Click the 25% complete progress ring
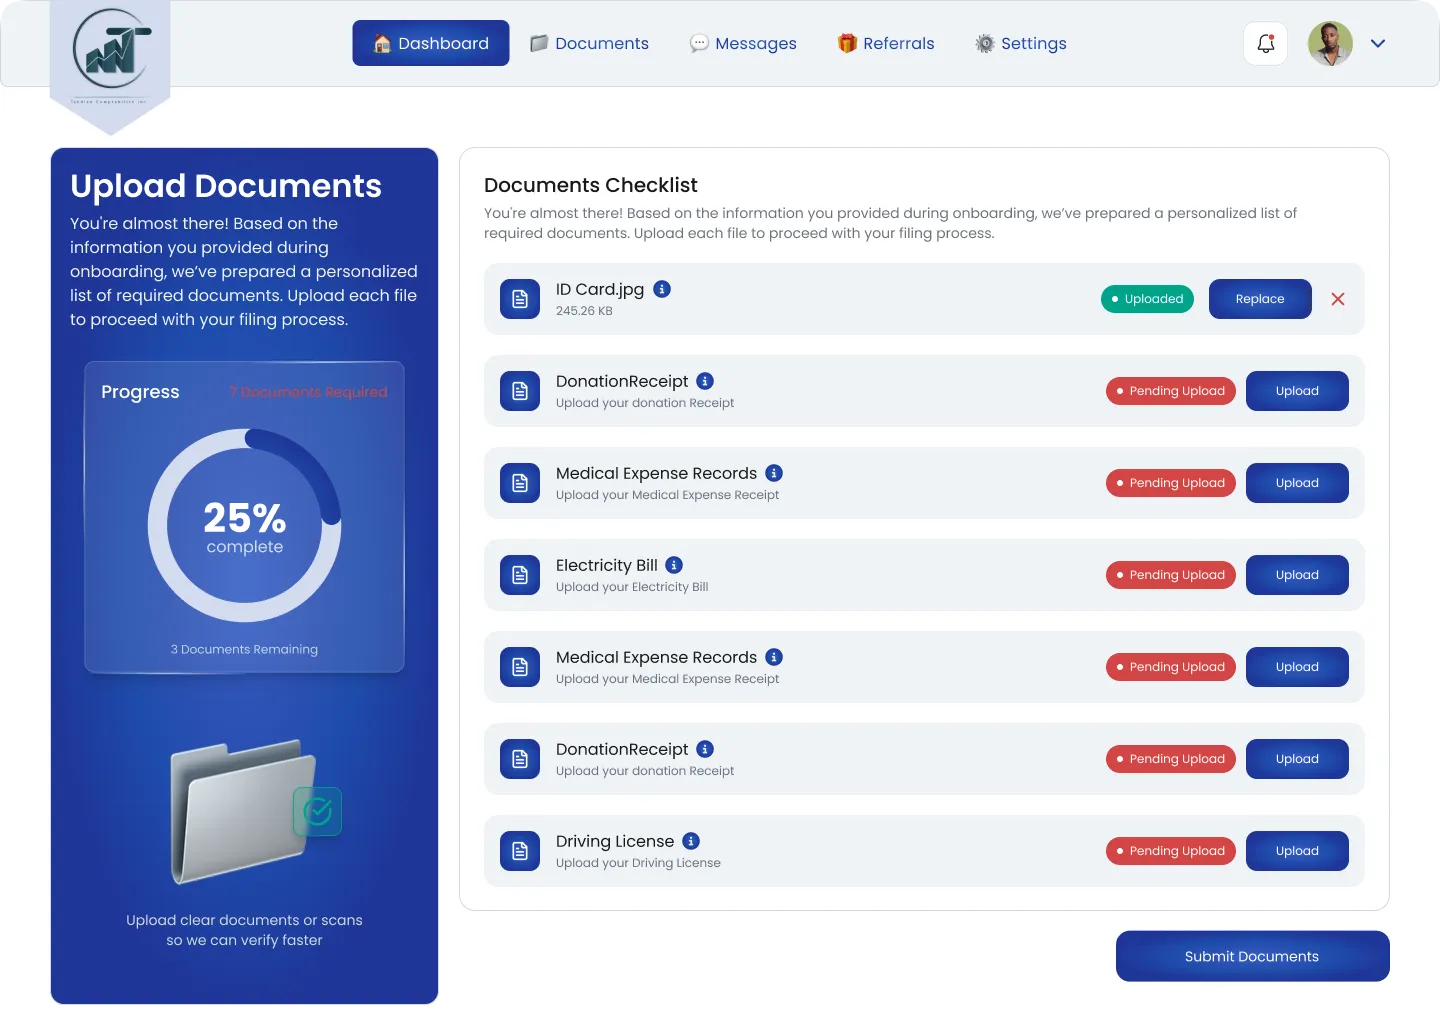Viewport: 1440px width, 1025px height. [245, 525]
